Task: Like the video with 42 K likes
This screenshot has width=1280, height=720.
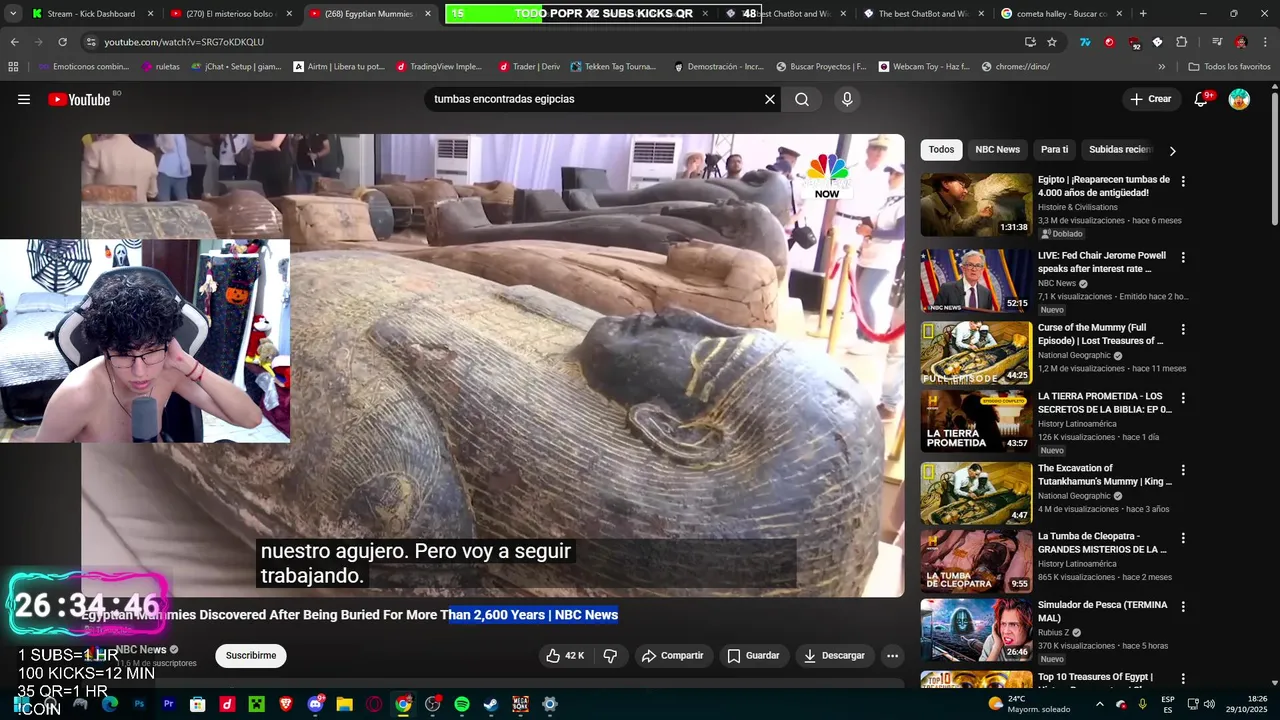Action: [565, 656]
